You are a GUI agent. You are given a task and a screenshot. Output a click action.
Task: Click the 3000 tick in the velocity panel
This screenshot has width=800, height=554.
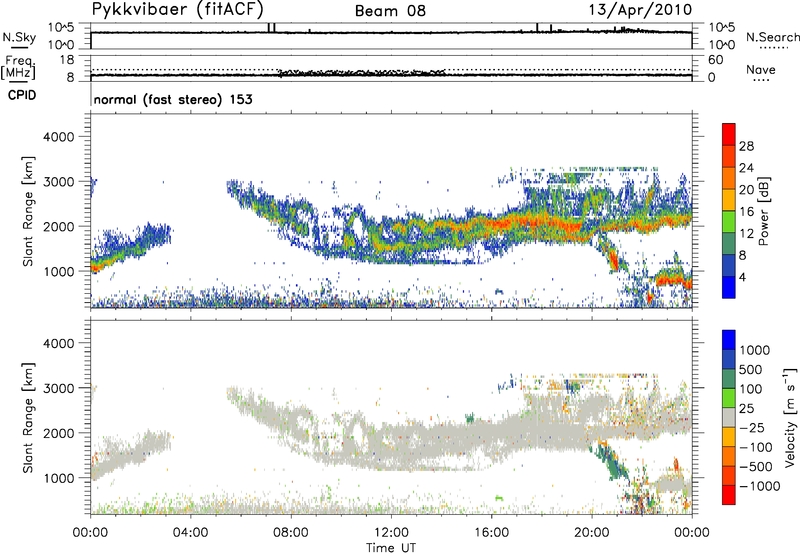click(58, 388)
